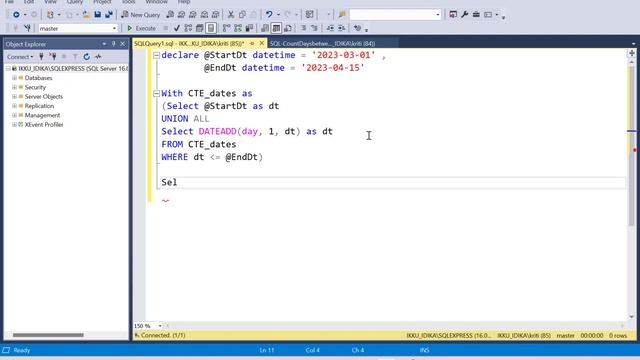Open the Help menu

click(184, 2)
